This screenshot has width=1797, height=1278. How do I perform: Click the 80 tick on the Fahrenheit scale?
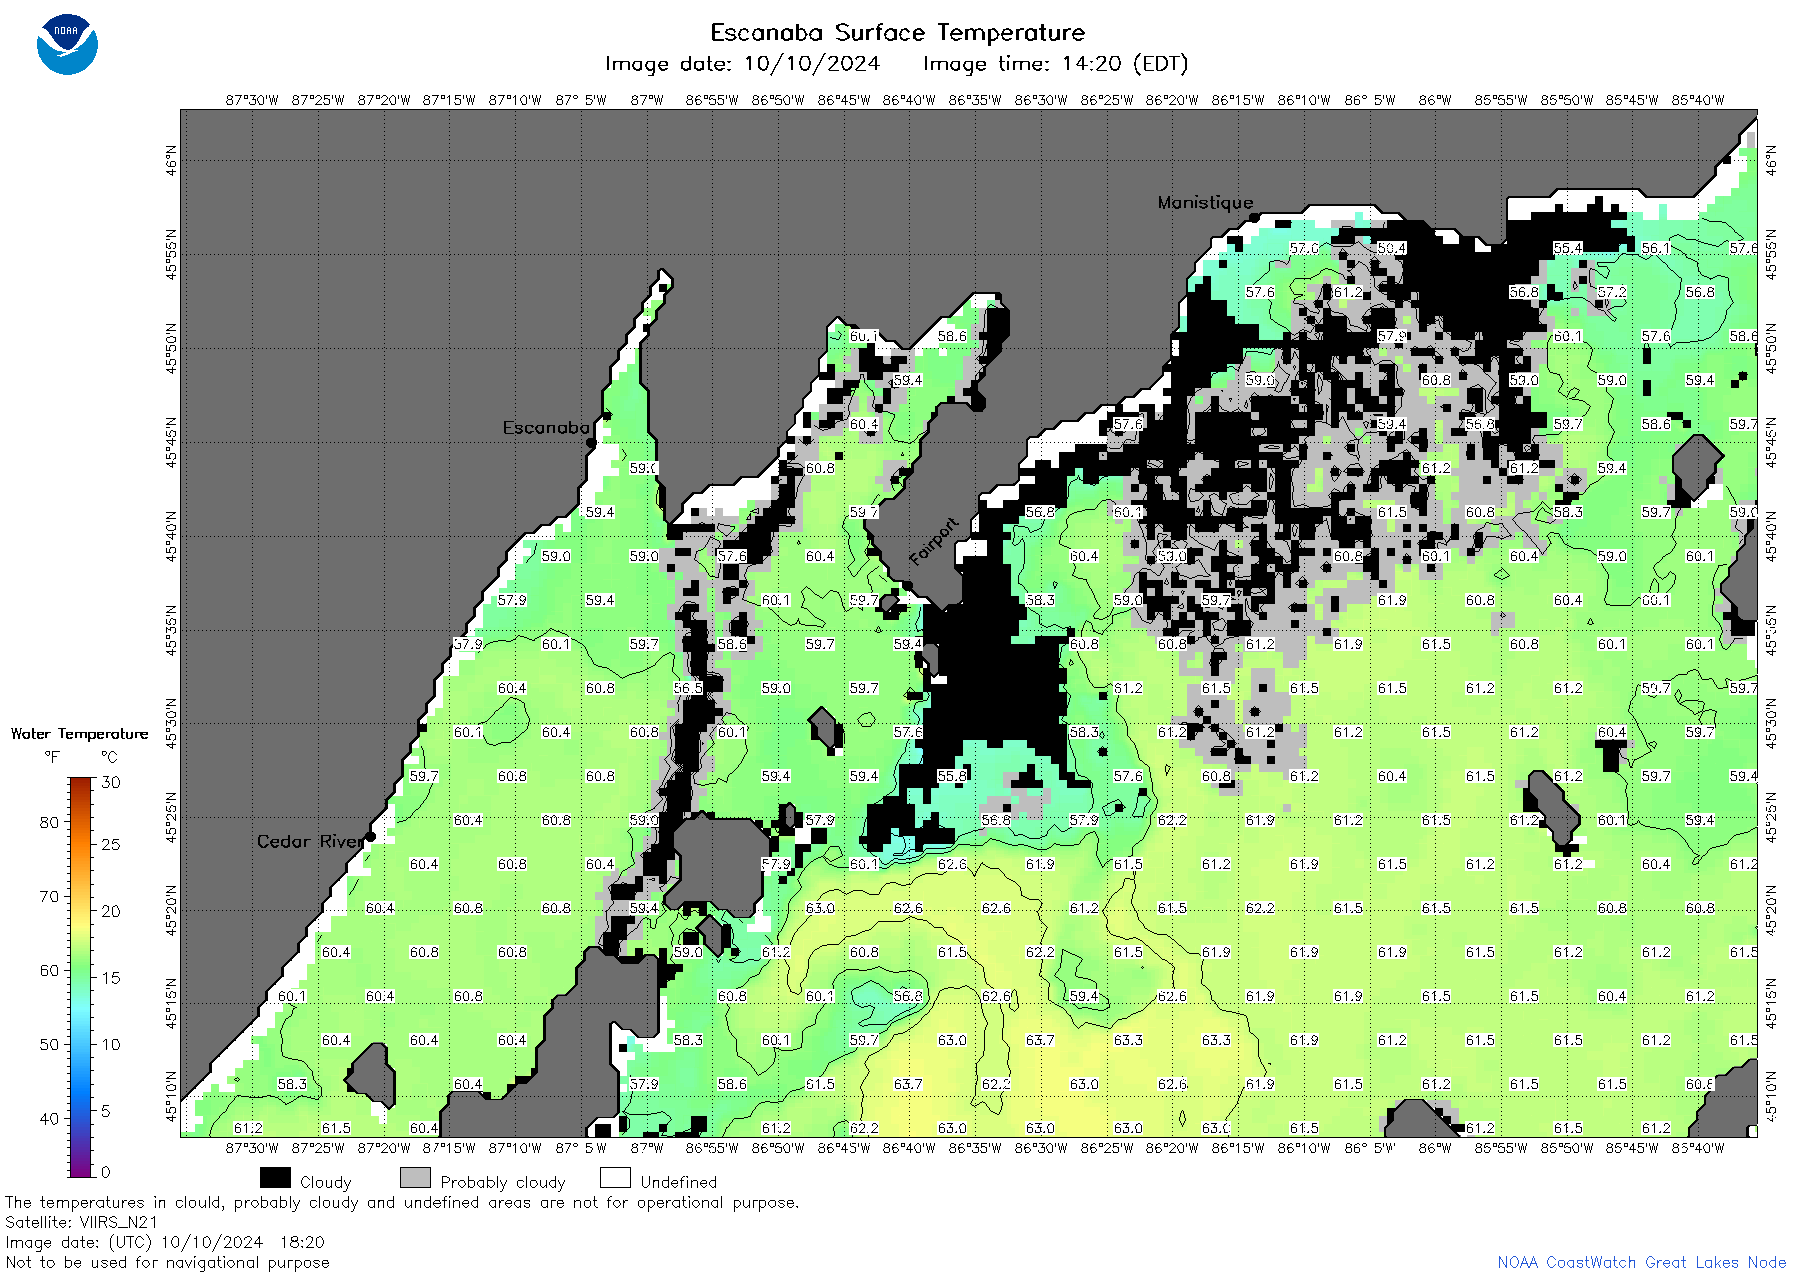point(49,822)
